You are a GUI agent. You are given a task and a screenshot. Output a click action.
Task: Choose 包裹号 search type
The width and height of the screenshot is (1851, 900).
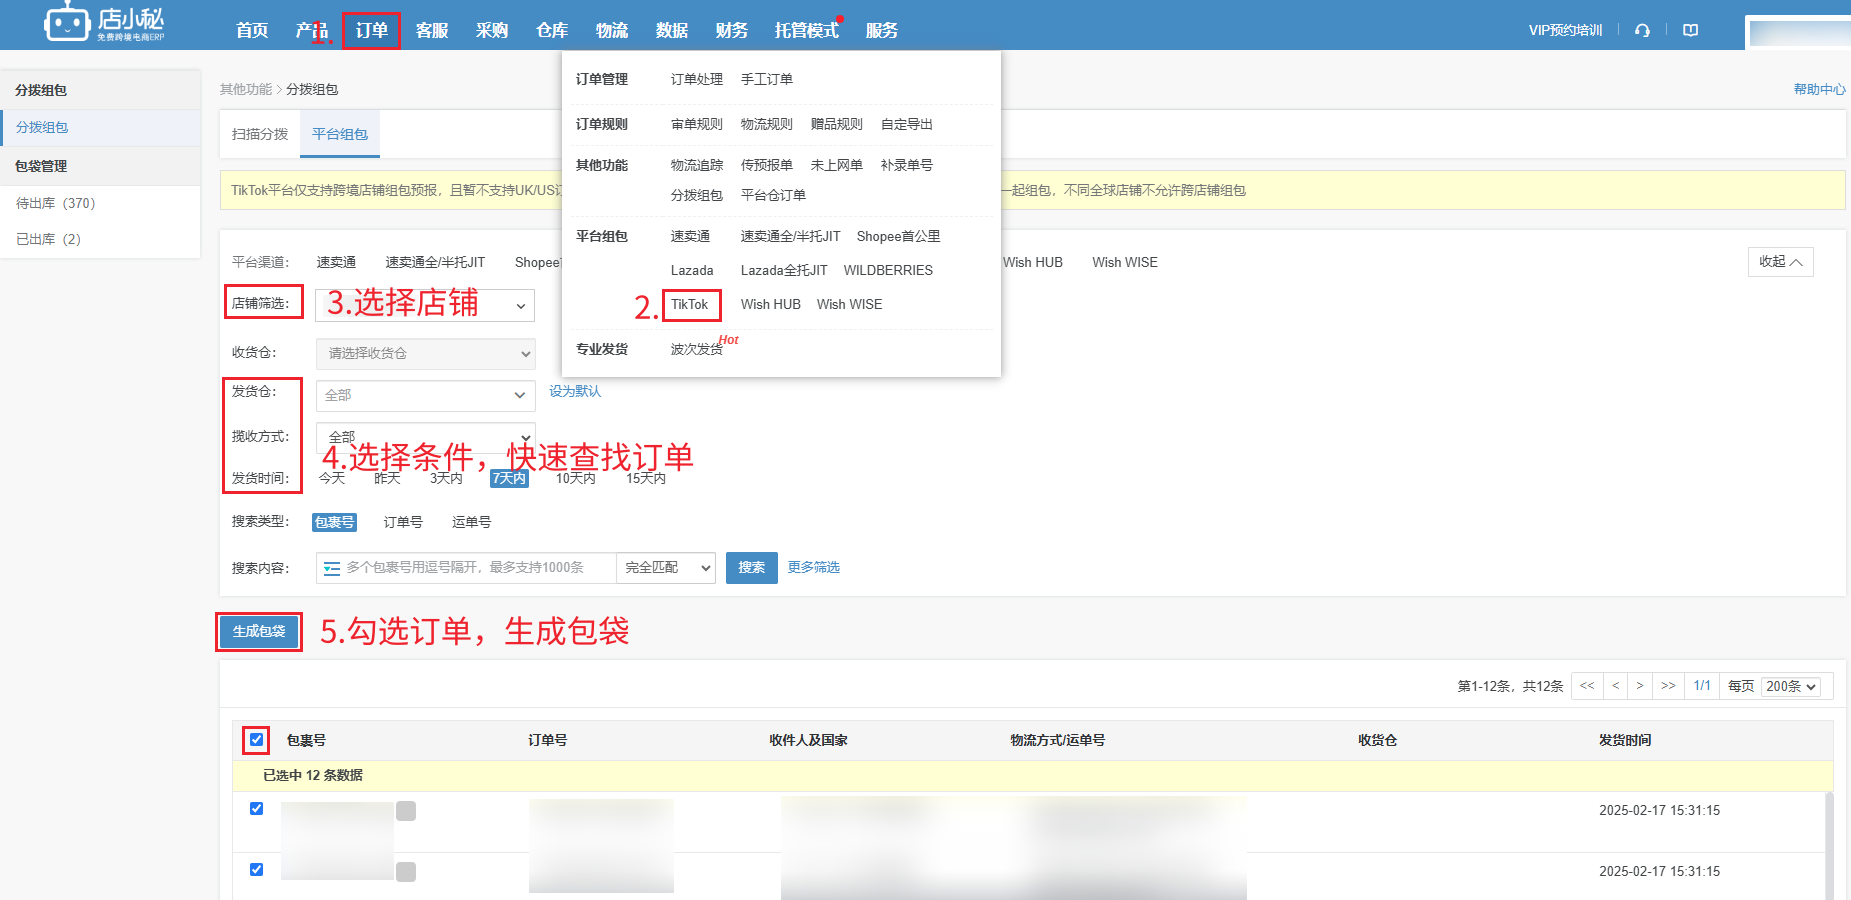[x=334, y=522]
